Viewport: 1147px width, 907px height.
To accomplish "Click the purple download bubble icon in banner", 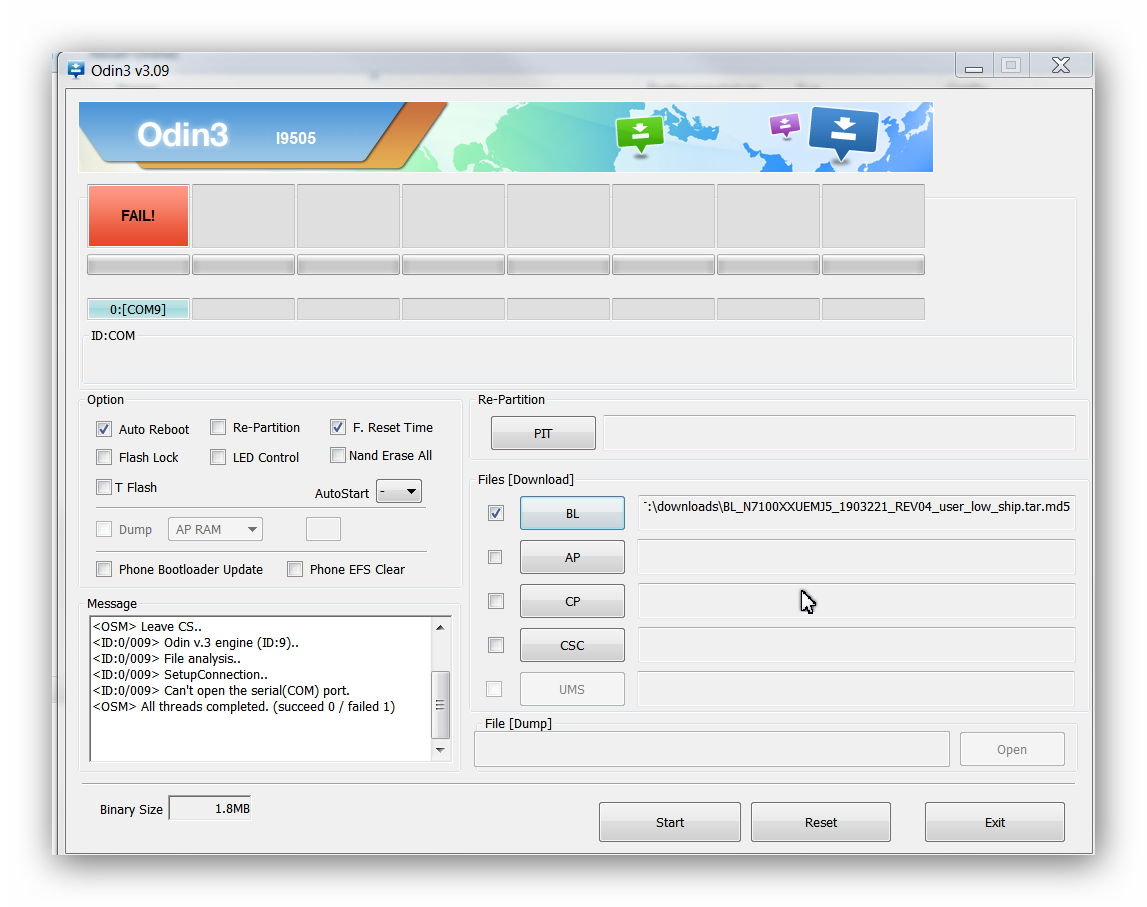I will [784, 125].
